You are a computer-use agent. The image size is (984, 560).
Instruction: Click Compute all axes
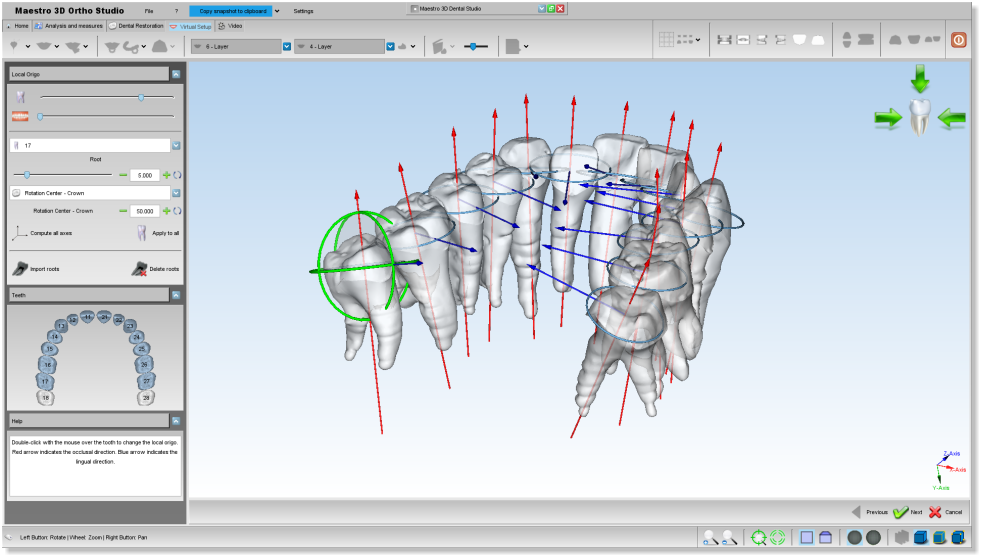coord(42,233)
